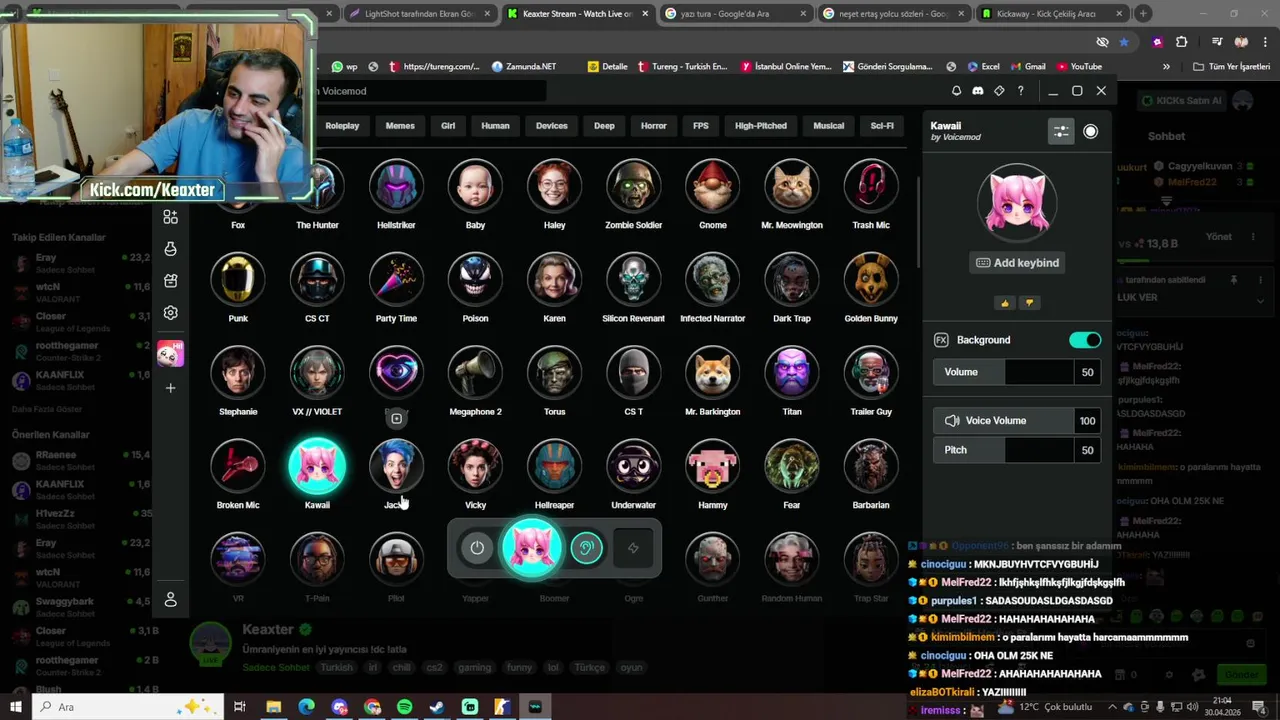Open the Sohbet chat tab

coord(1166,136)
